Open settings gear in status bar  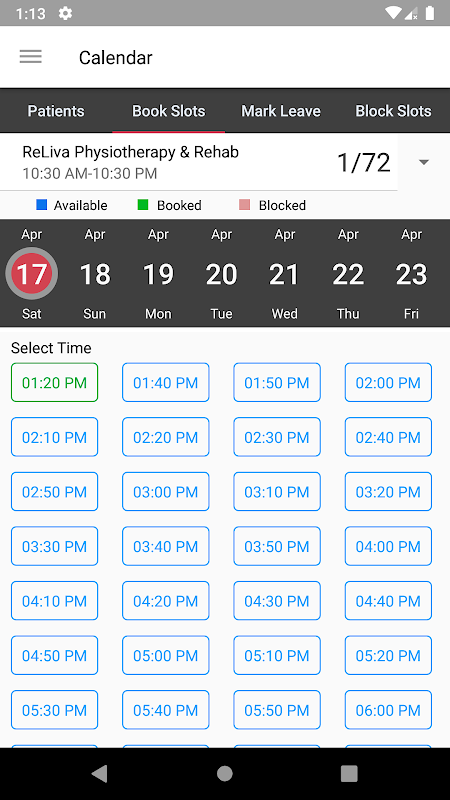[x=65, y=13]
